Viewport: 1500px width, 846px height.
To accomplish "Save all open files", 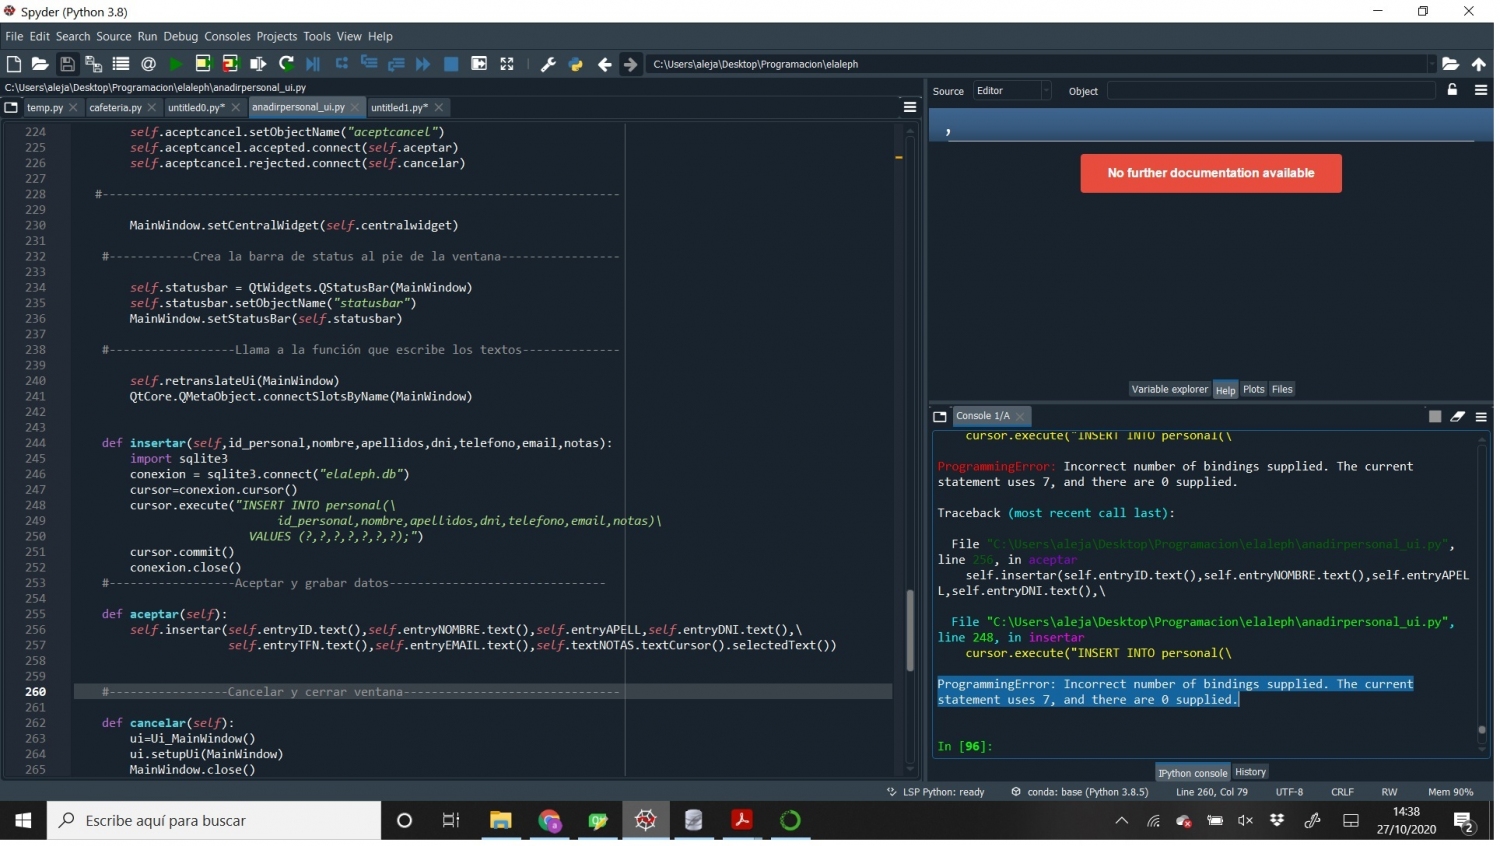I will click(x=94, y=64).
